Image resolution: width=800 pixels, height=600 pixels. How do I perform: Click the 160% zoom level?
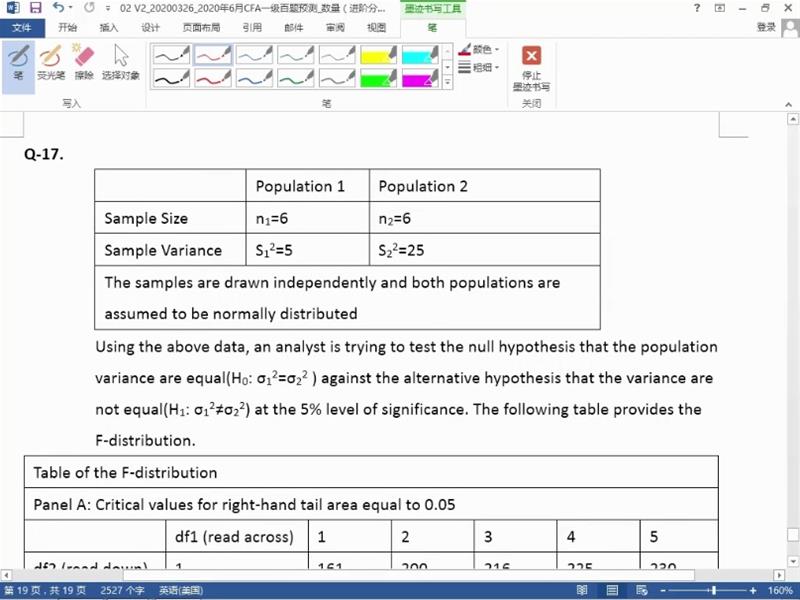pyautogui.click(x=780, y=591)
